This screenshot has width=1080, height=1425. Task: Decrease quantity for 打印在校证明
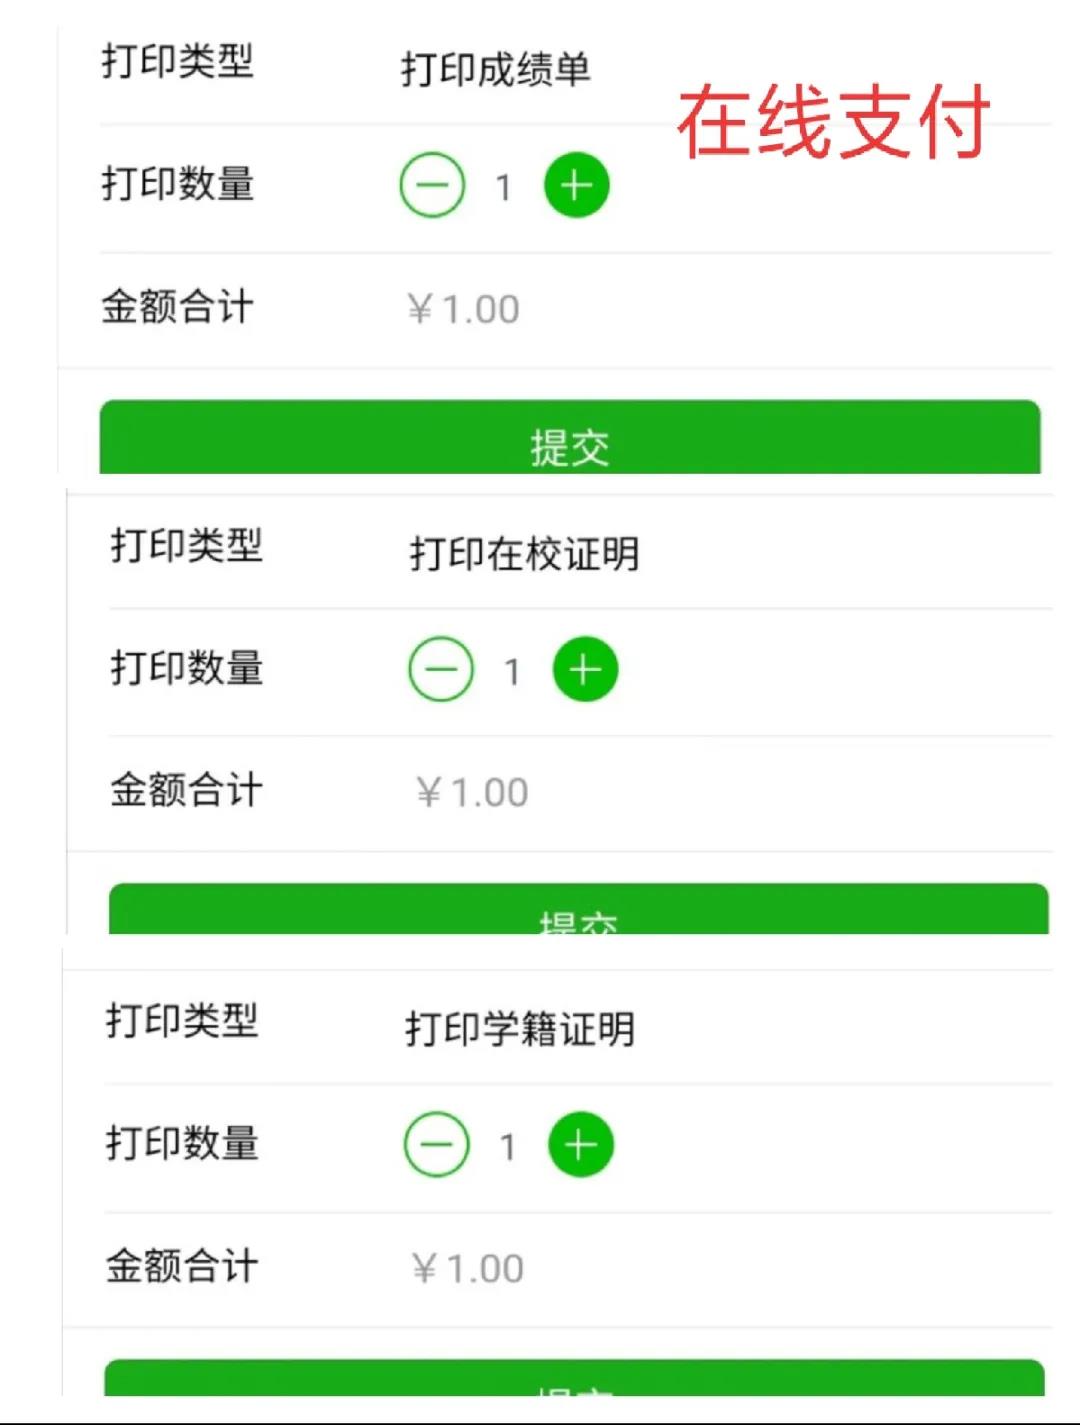[x=441, y=669]
